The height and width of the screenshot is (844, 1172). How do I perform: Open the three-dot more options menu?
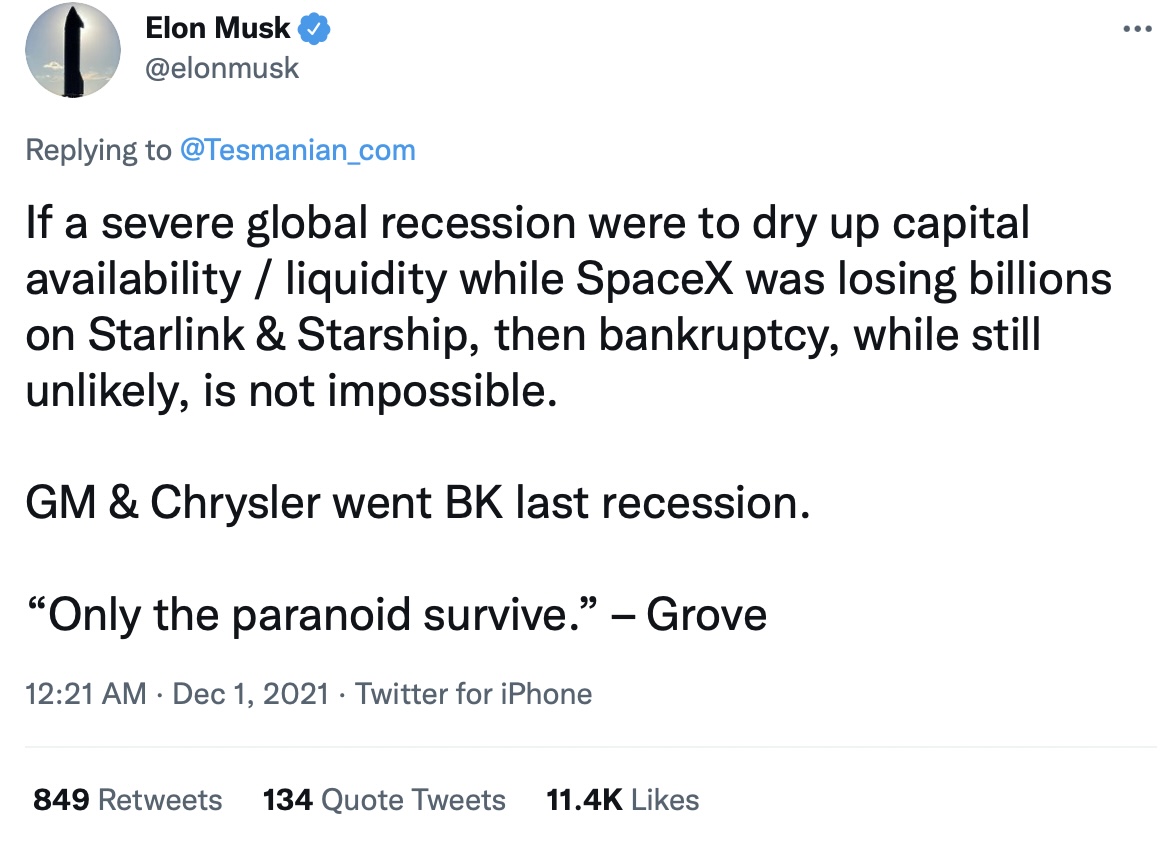[x=1137, y=29]
